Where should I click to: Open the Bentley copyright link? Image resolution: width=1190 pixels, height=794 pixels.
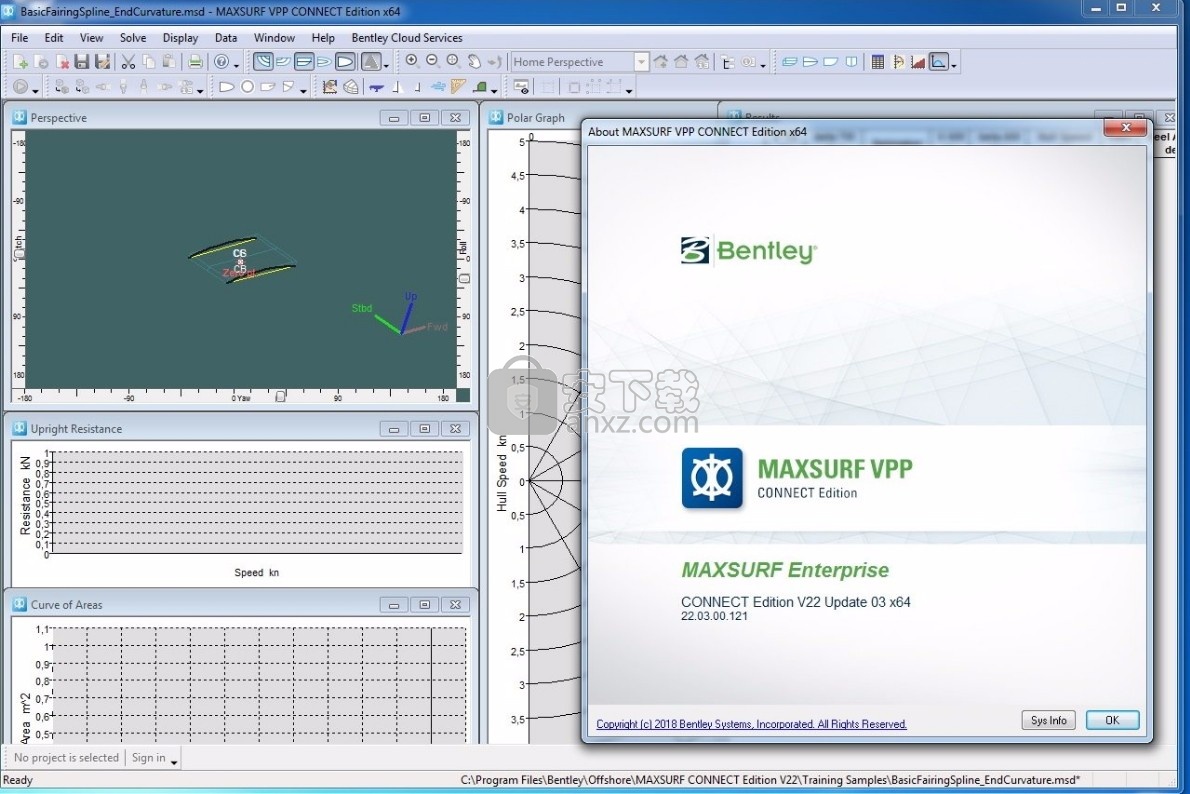[751, 724]
